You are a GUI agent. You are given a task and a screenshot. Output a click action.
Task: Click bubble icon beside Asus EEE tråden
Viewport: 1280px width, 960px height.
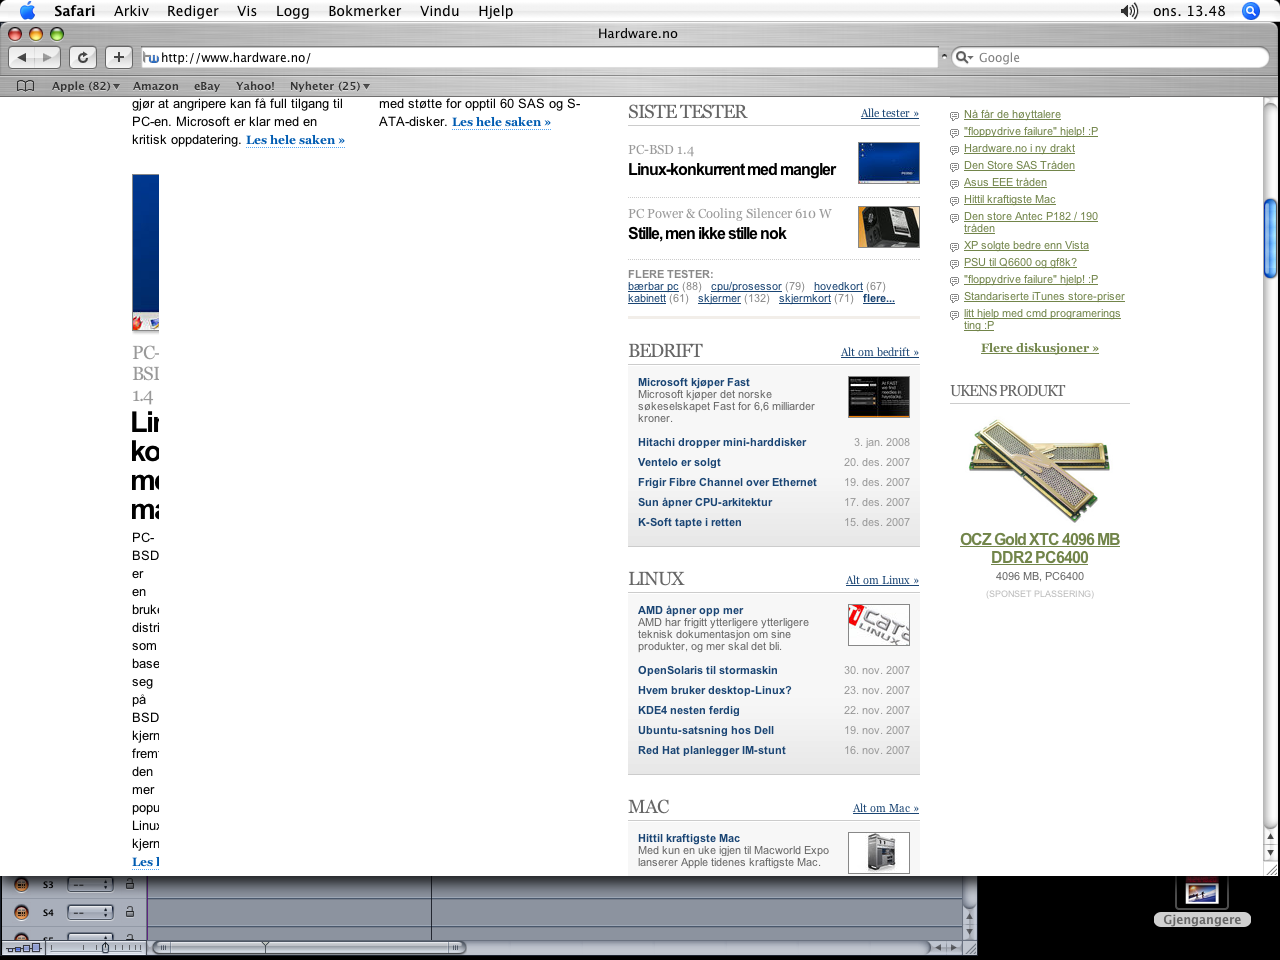(954, 184)
